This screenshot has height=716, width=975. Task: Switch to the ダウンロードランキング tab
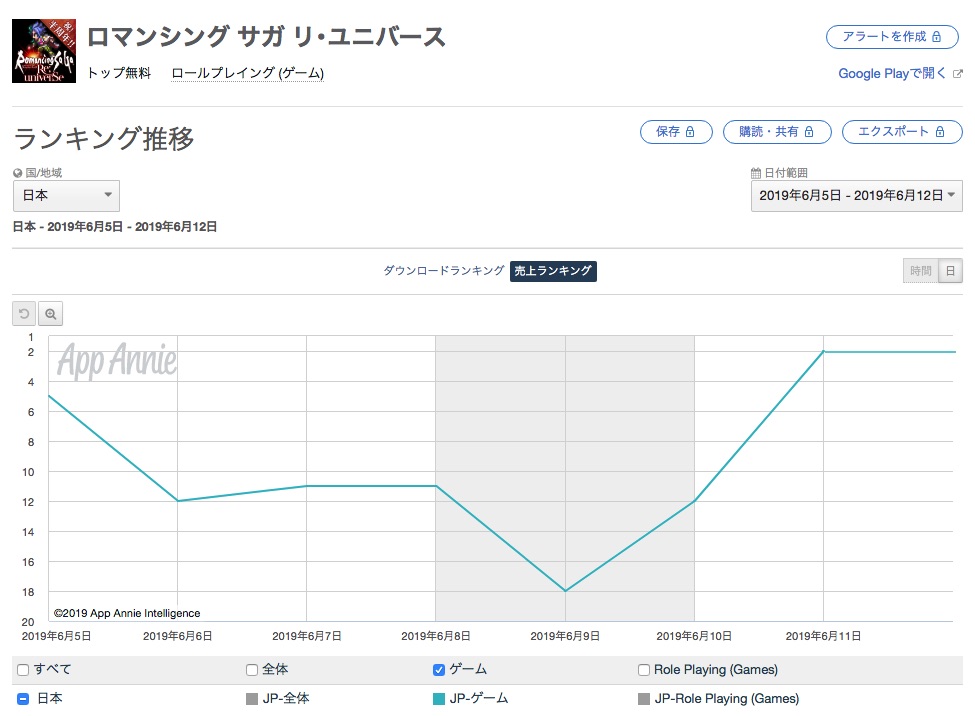(443, 271)
